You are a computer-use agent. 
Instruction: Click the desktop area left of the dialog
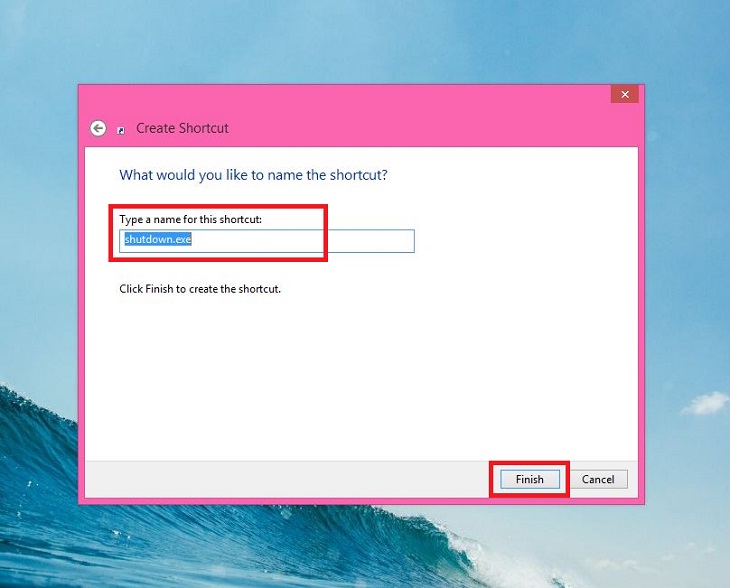click(38, 233)
